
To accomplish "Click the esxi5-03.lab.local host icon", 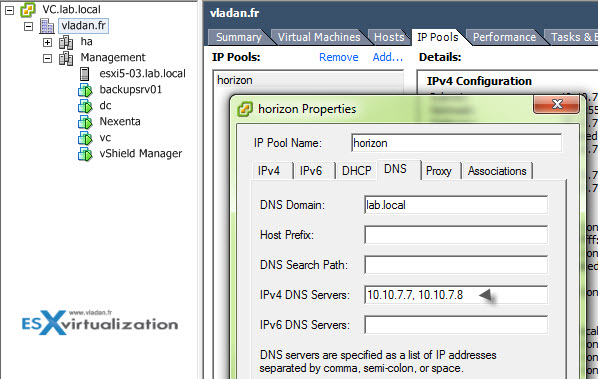I will click(85, 74).
